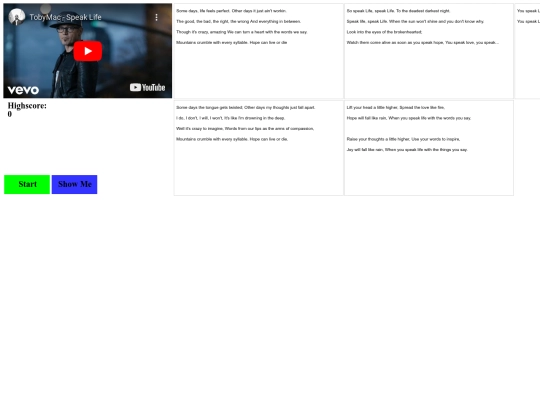Click the green Start button
This screenshot has width=540, height=405.
pyautogui.click(x=27, y=184)
